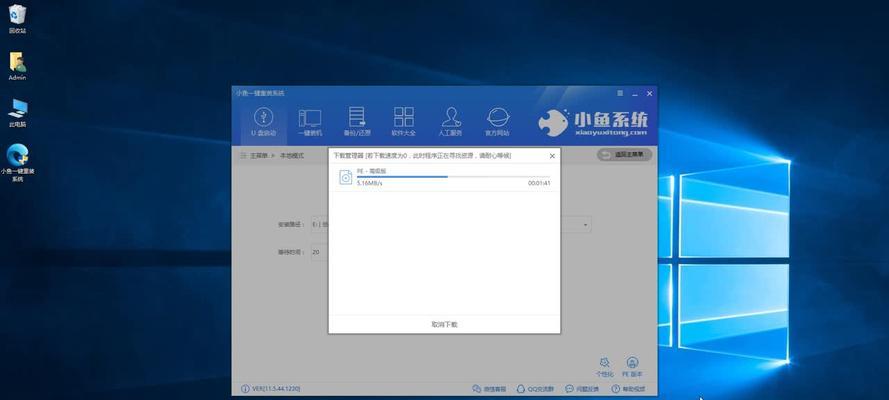This screenshot has height=400, width=889.
Task: Minimize the 小鱼一键重装系统 window
Action: [636, 93]
